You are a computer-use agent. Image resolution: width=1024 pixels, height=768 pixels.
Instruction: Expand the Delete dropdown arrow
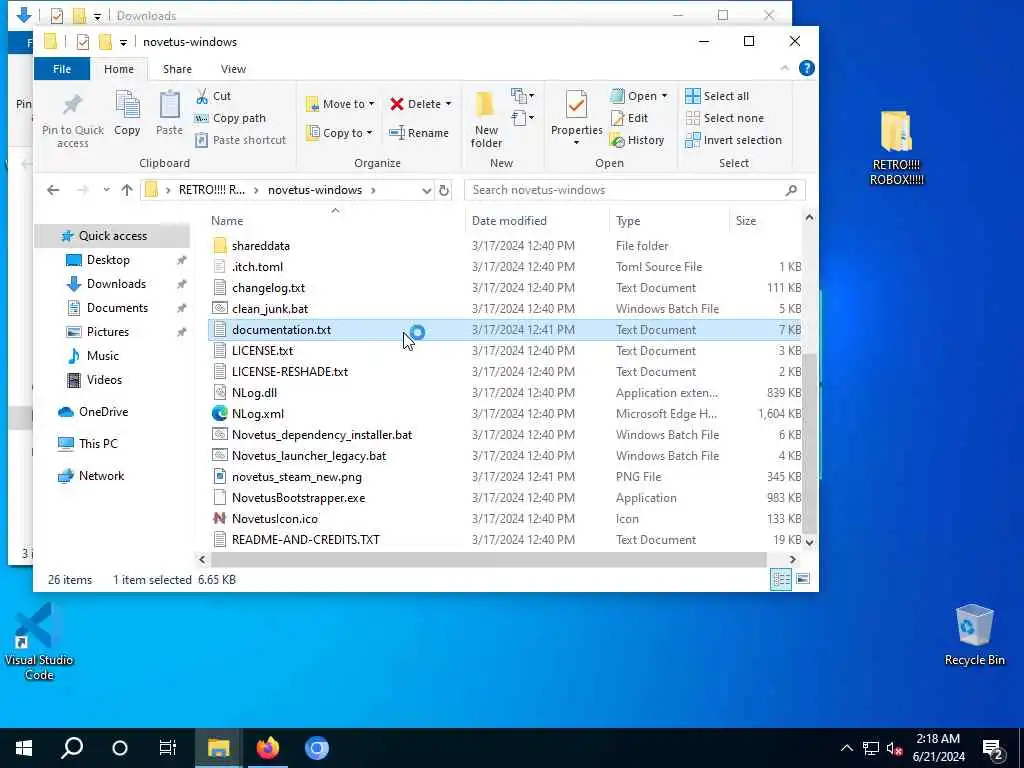(x=448, y=104)
